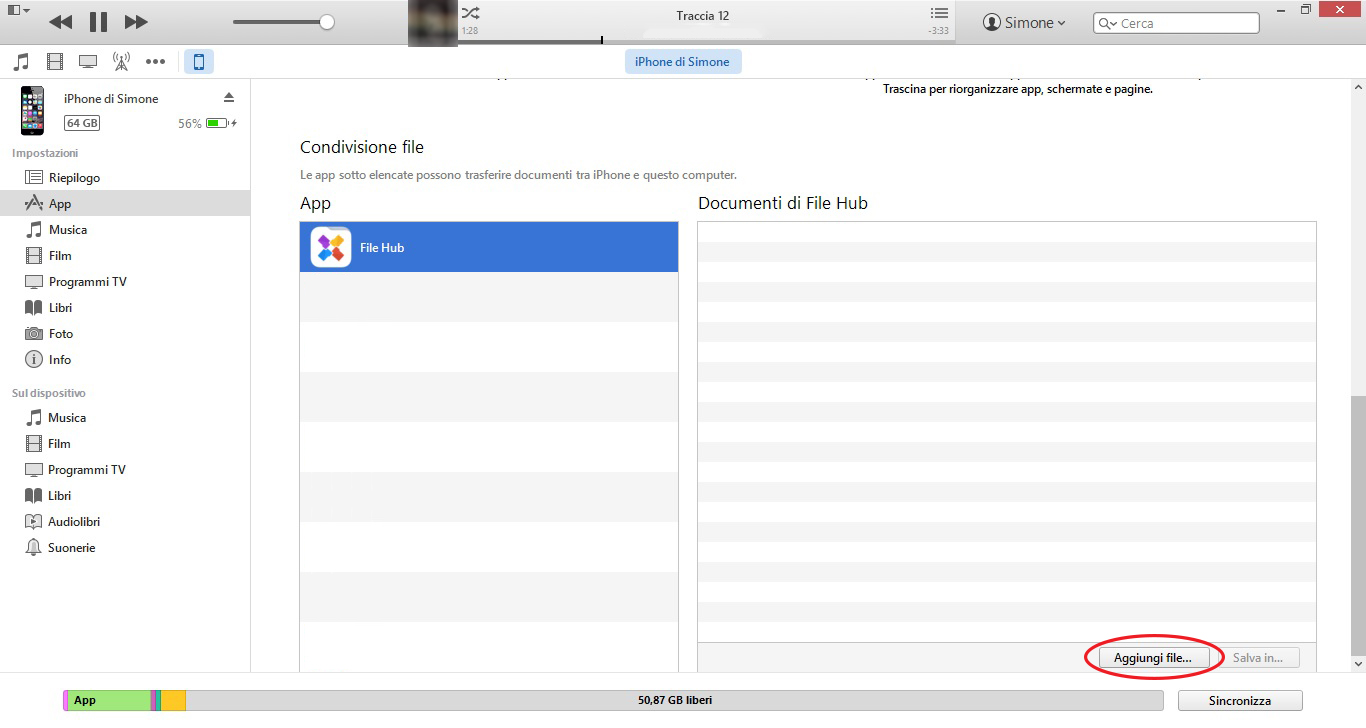Open Info settings
The width and height of the screenshot is (1366, 728).
[125, 359]
